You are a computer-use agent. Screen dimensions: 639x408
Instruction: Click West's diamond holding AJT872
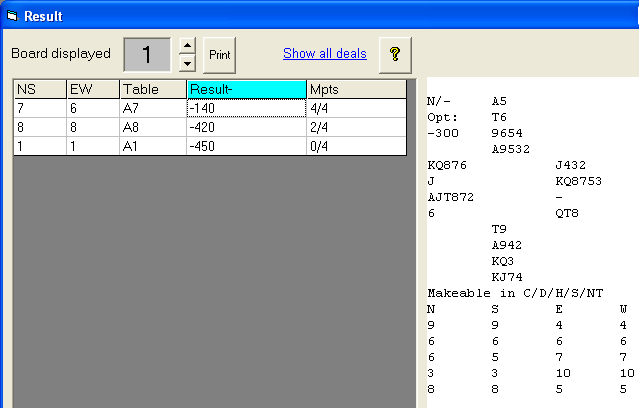tap(451, 197)
